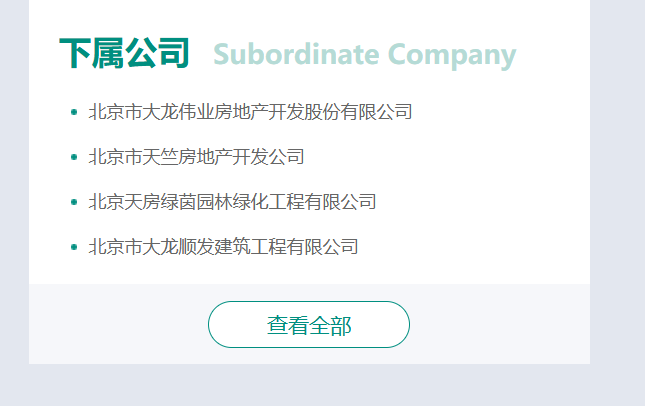645x406 pixels.
Task: Visit 北京市大龙顺发建筑工程有限公司 link
Action: [223, 247]
